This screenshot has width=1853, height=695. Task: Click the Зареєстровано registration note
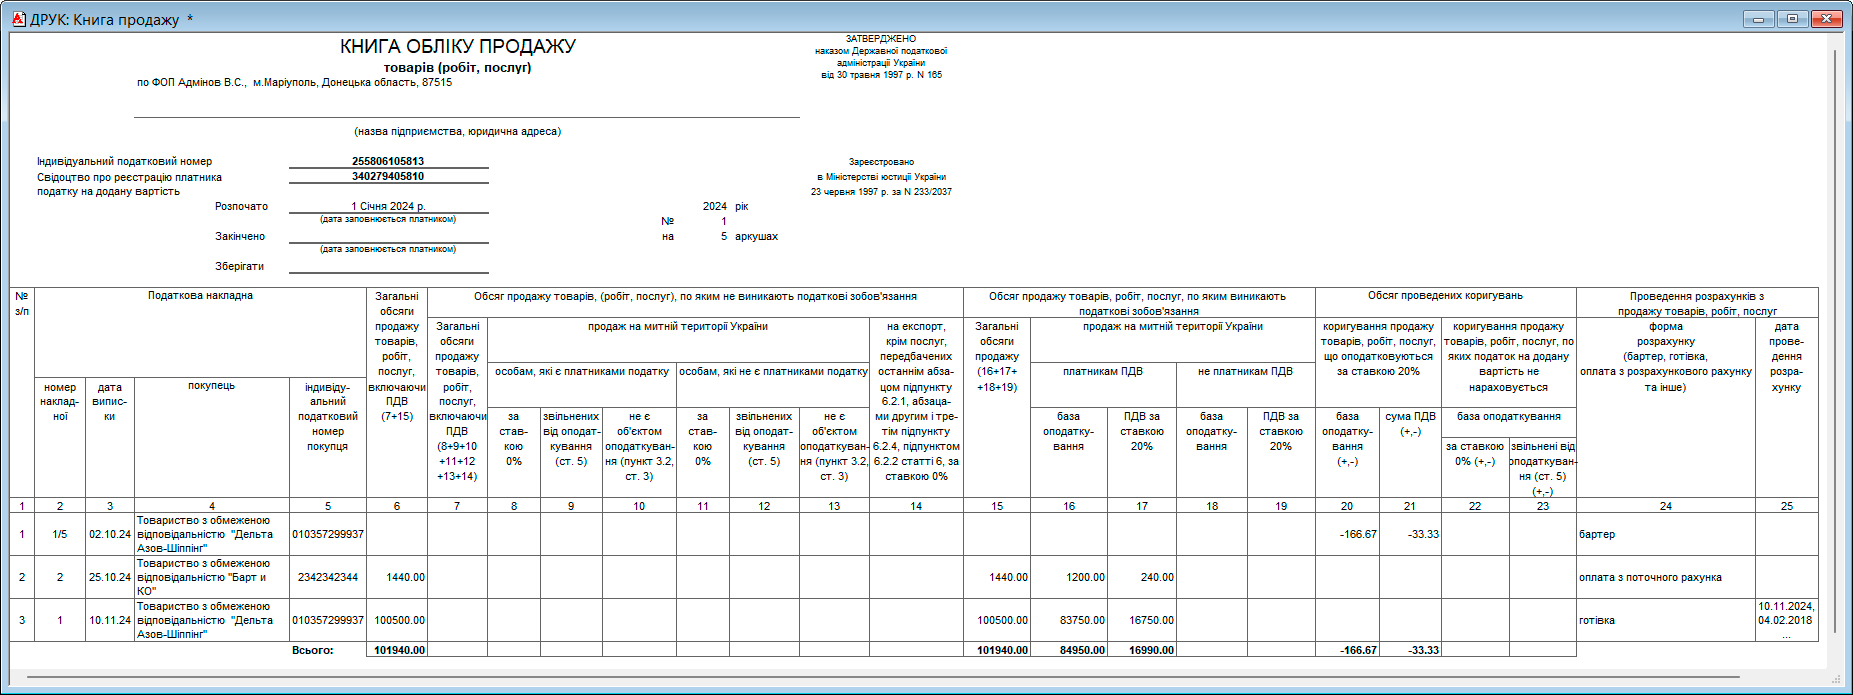tap(881, 176)
